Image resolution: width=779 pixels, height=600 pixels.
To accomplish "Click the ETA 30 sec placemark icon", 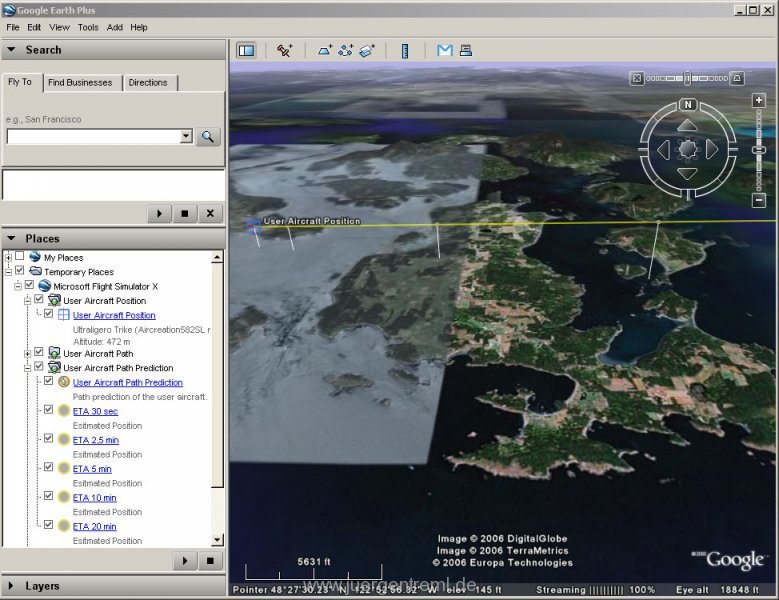I will coord(64,410).
